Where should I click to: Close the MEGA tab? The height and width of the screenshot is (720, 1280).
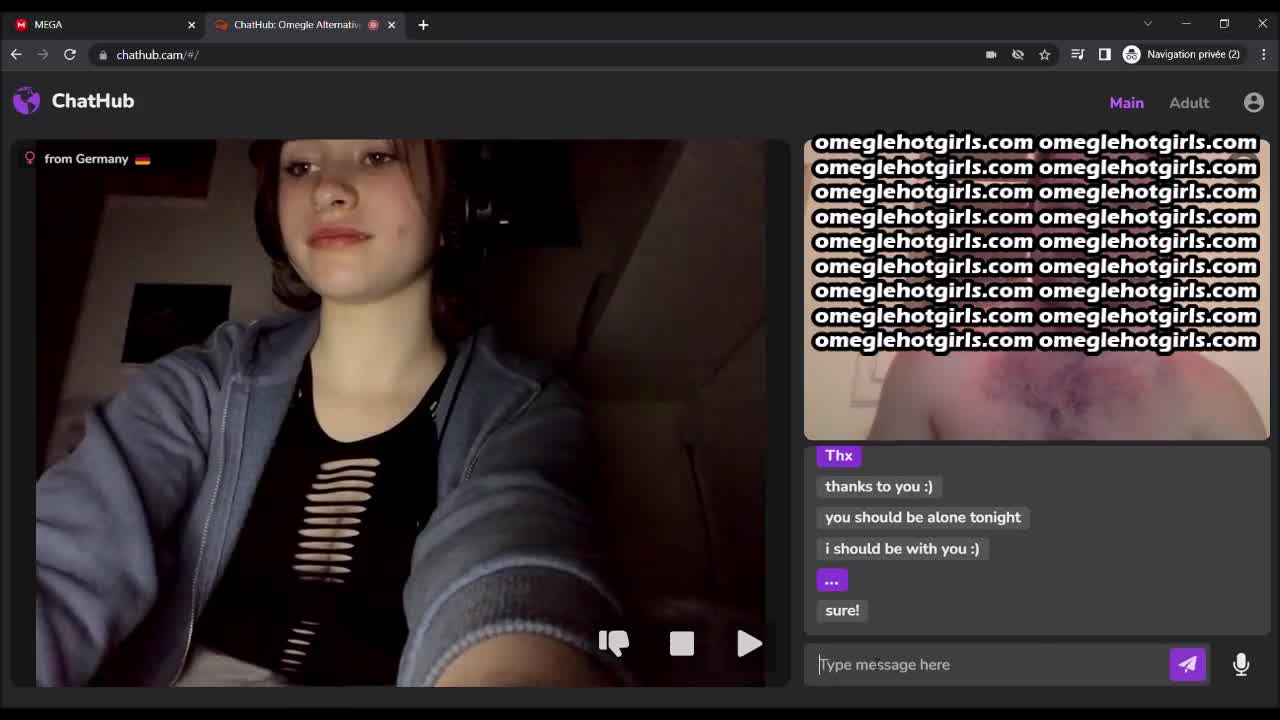tap(191, 24)
